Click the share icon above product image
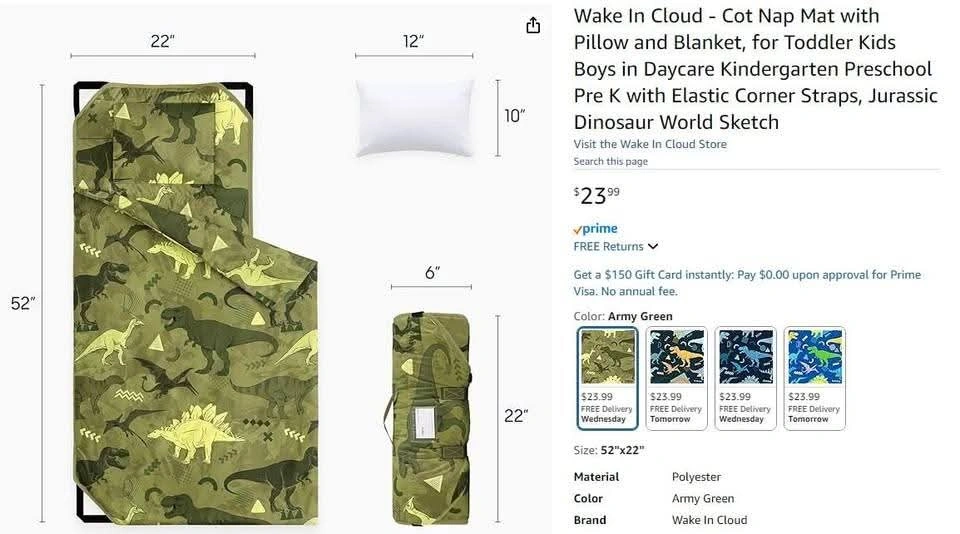Screen dimensions: 960x534 533,25
